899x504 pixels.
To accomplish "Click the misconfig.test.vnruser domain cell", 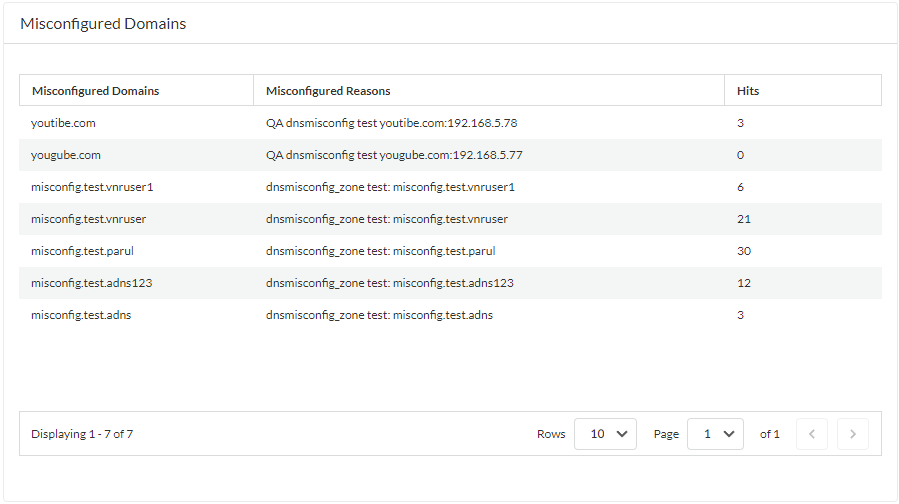I will pyautogui.click(x=89, y=219).
